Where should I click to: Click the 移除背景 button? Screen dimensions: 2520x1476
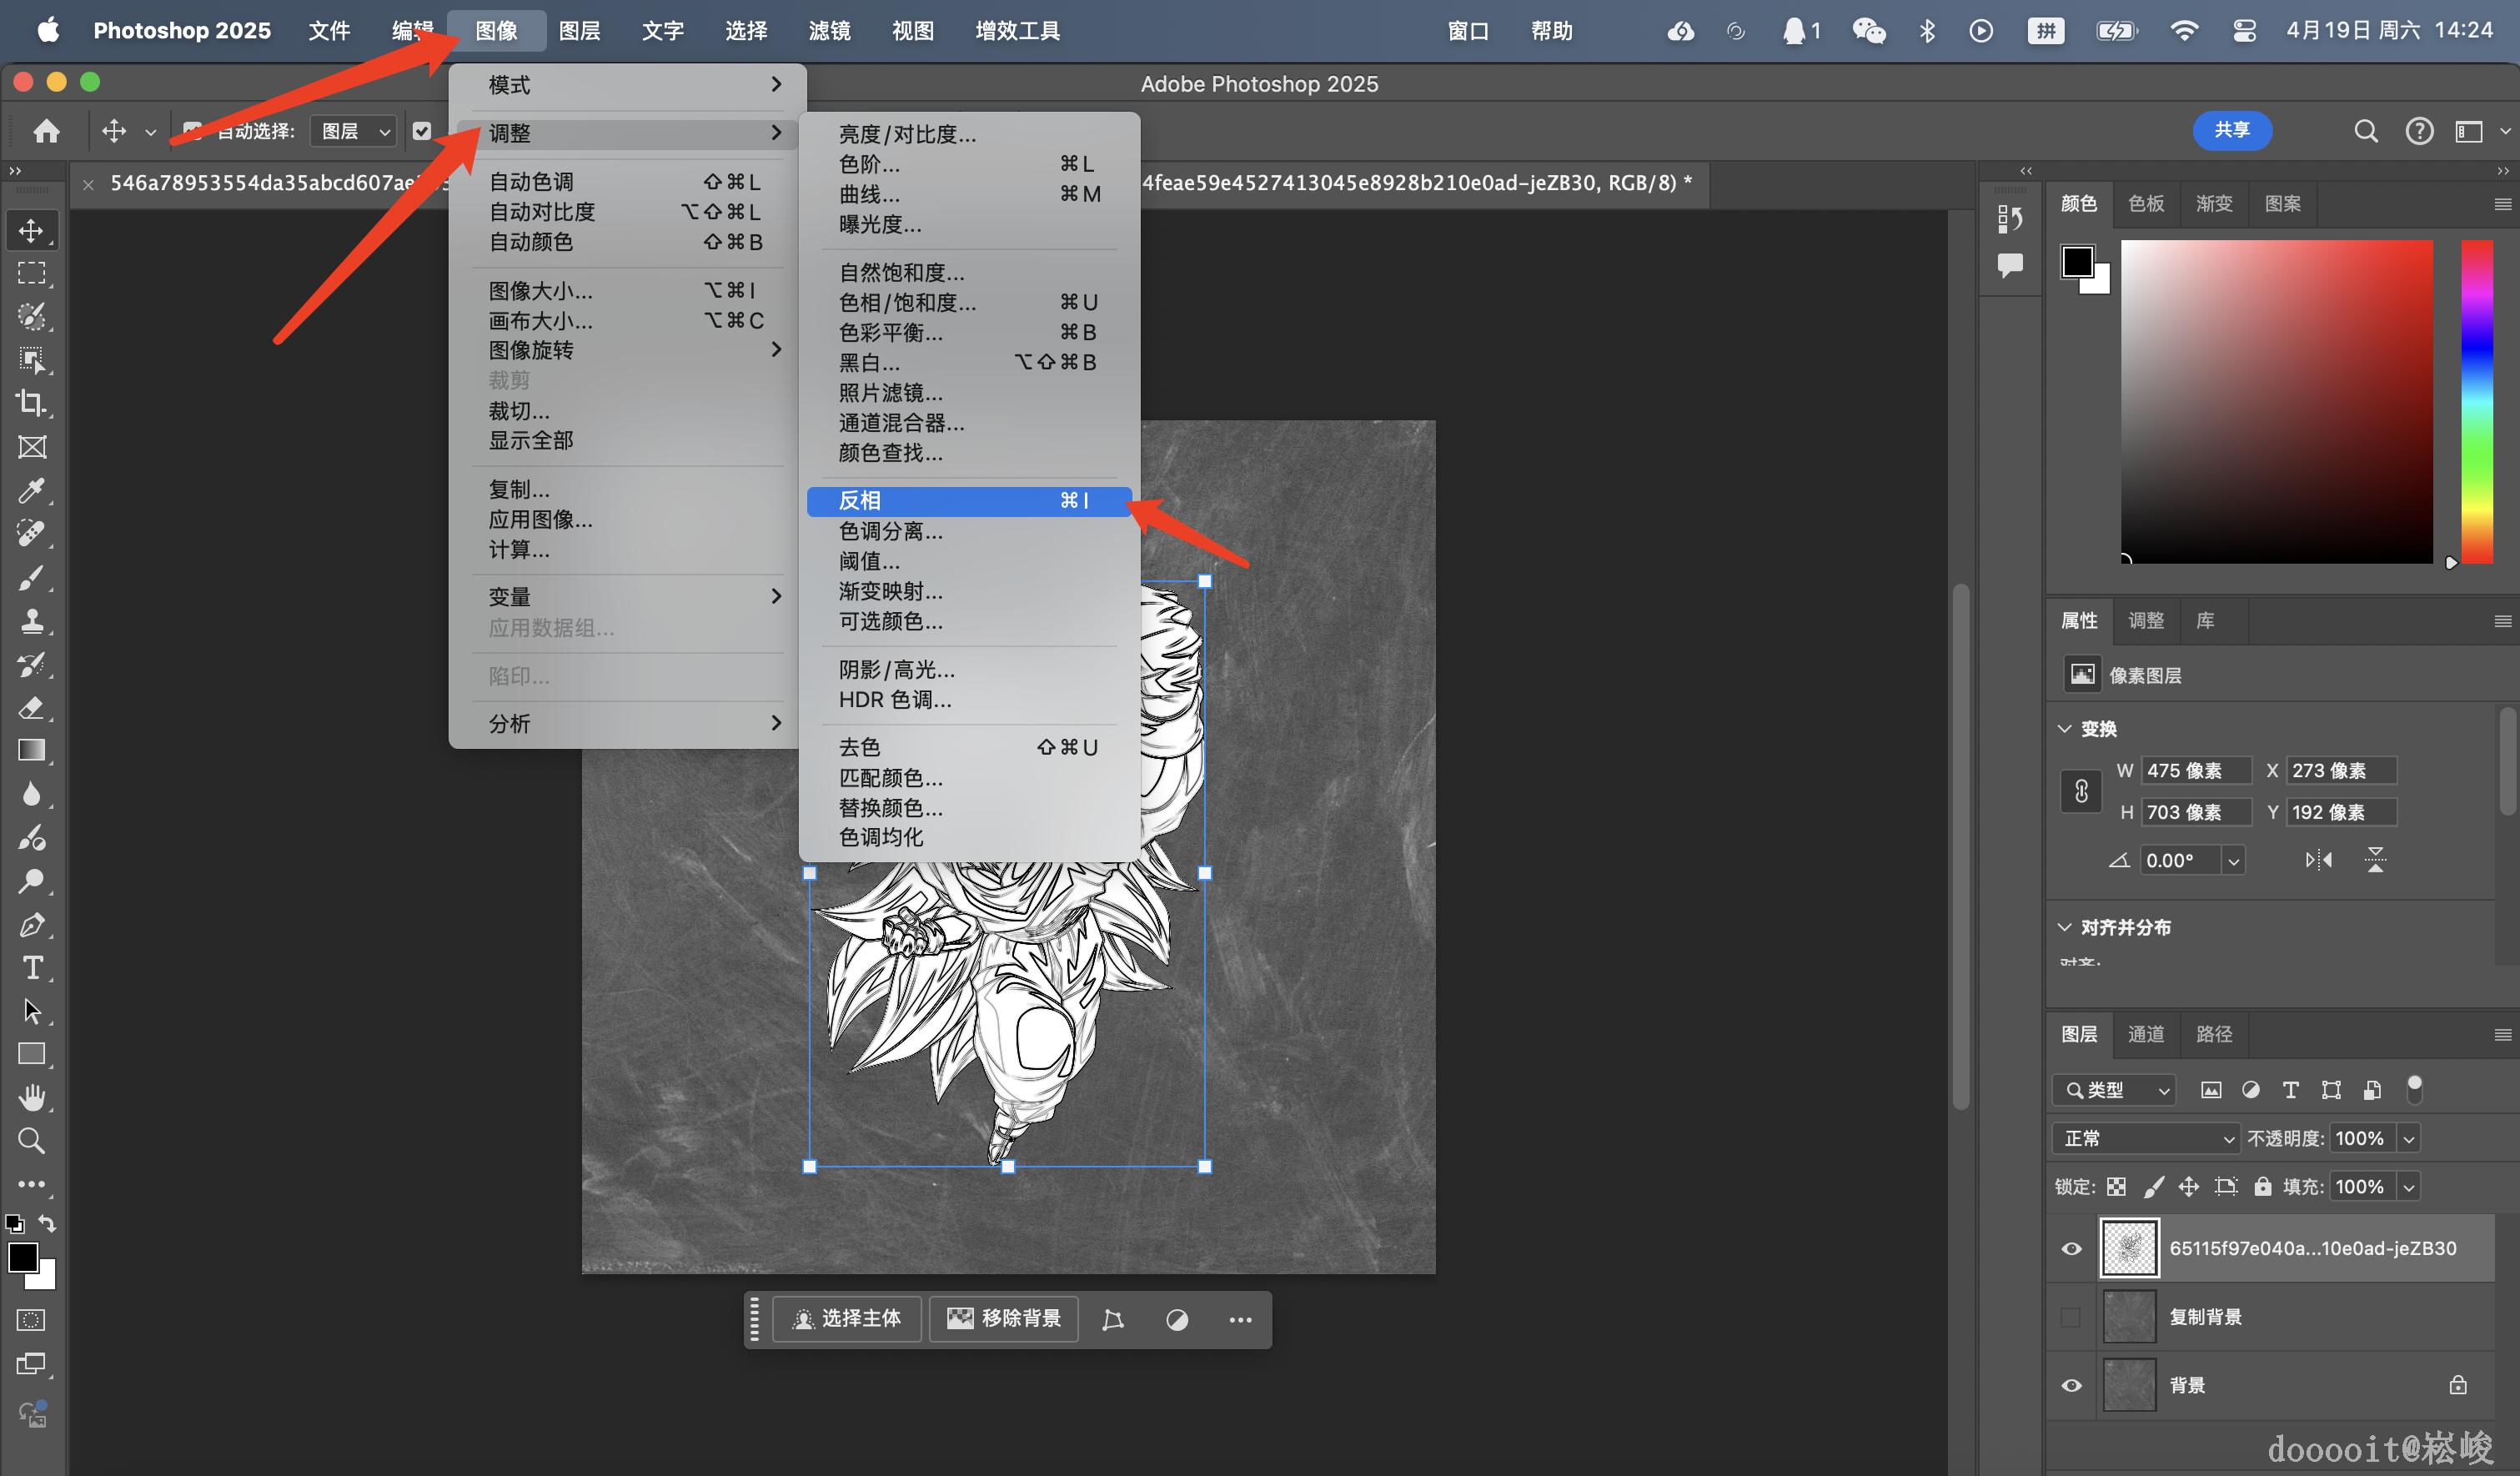coord(1004,1319)
